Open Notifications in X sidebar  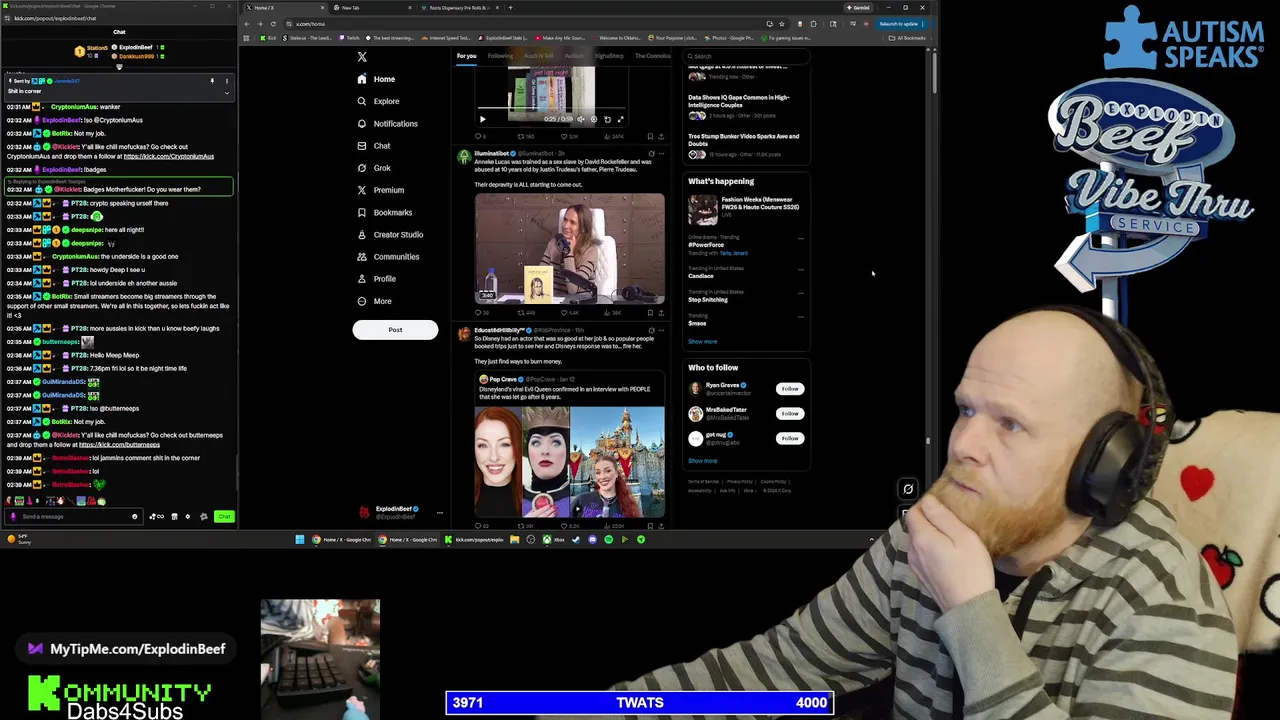387,123
